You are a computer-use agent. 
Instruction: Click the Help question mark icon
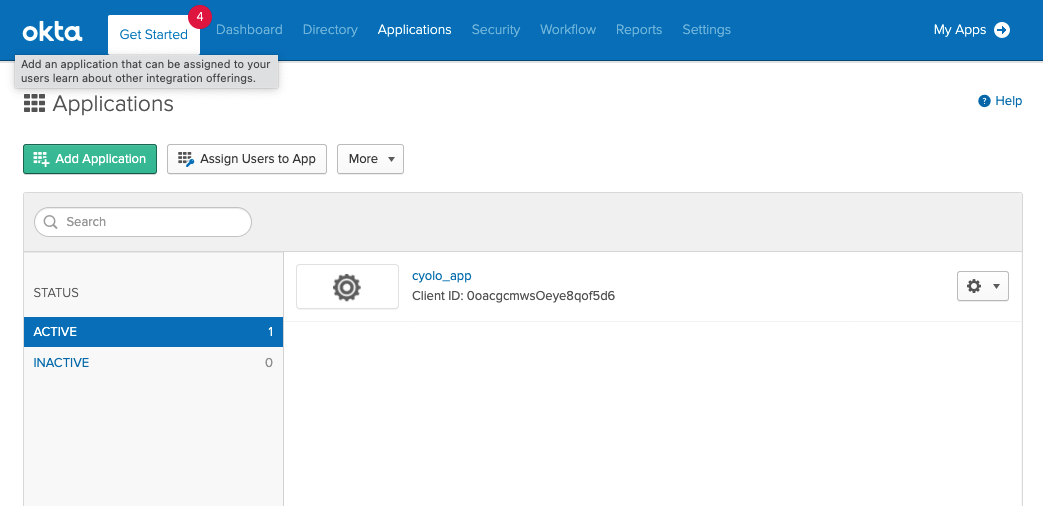tap(984, 101)
